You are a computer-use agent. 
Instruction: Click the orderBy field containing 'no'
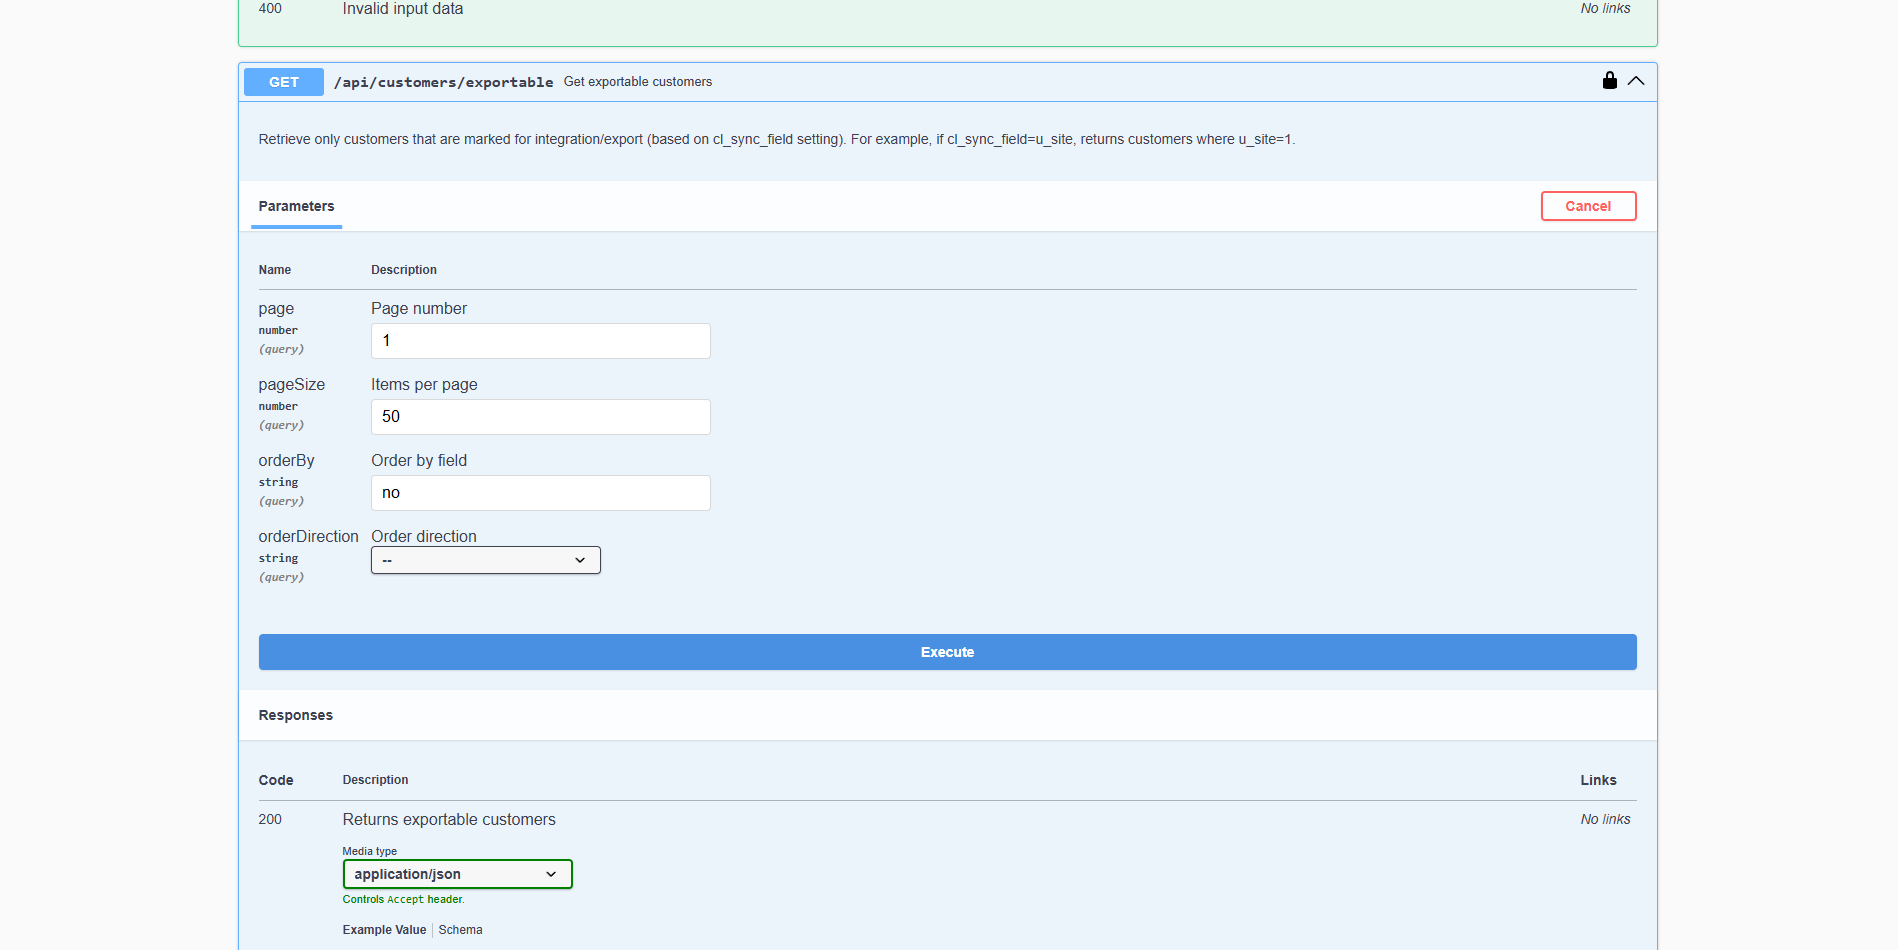(x=540, y=493)
